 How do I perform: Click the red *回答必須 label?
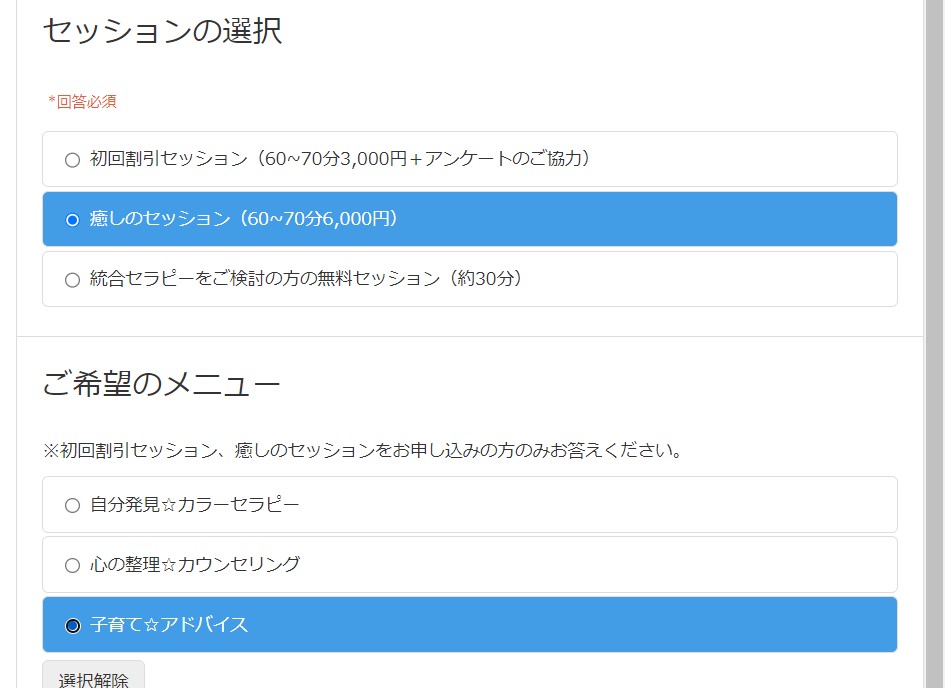pos(83,101)
